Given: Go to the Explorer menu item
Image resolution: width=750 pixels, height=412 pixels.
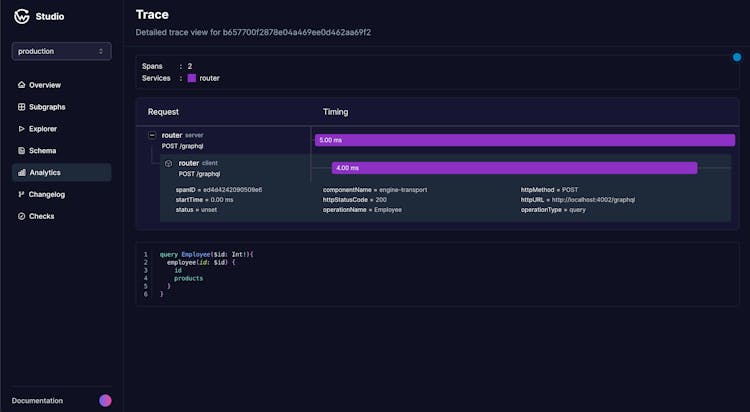Looking at the screenshot, I should (44, 129).
